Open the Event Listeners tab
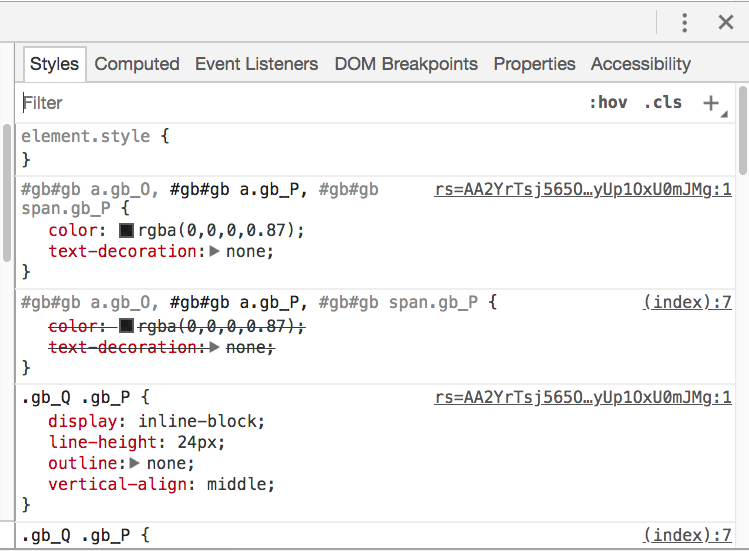Image resolution: width=749 pixels, height=551 pixels. coord(256,64)
